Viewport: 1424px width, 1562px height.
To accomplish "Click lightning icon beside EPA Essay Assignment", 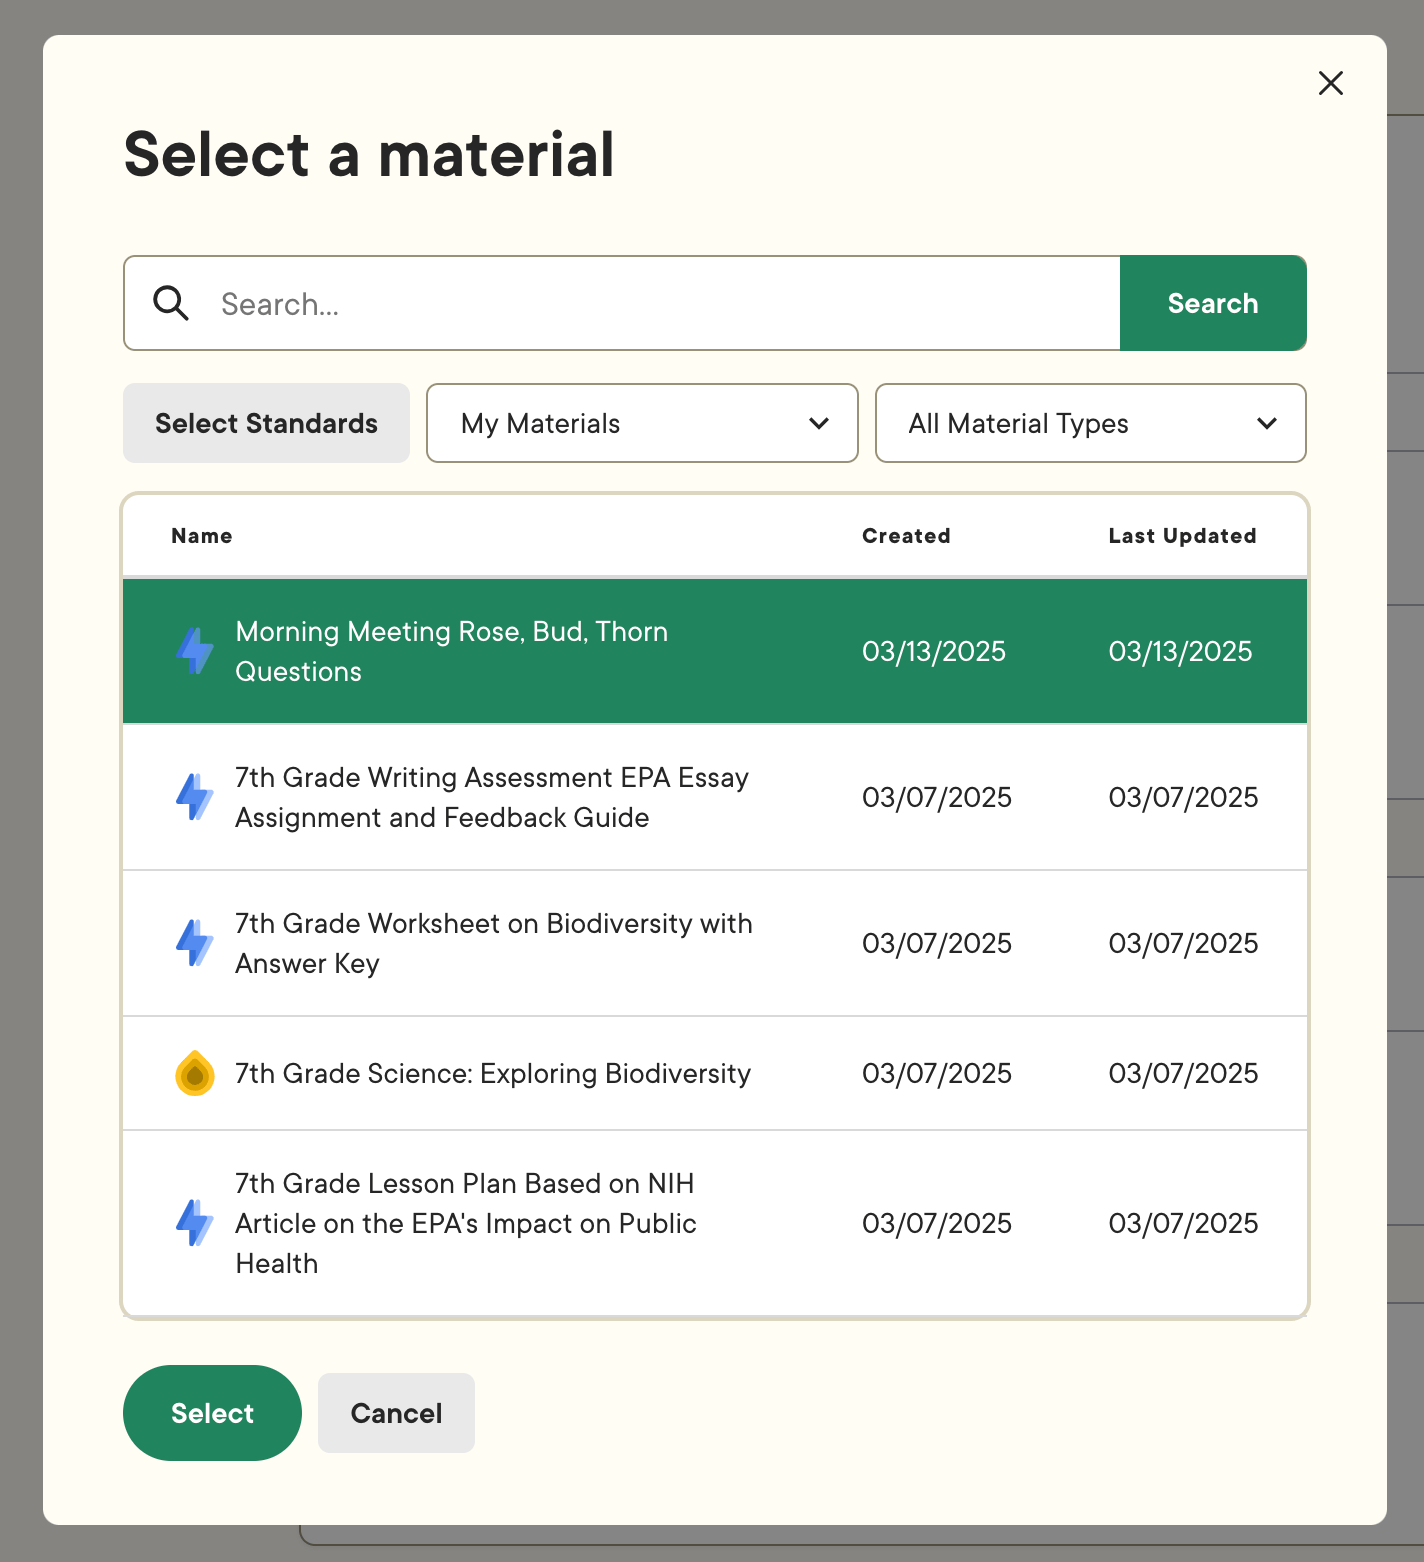I will tap(195, 797).
